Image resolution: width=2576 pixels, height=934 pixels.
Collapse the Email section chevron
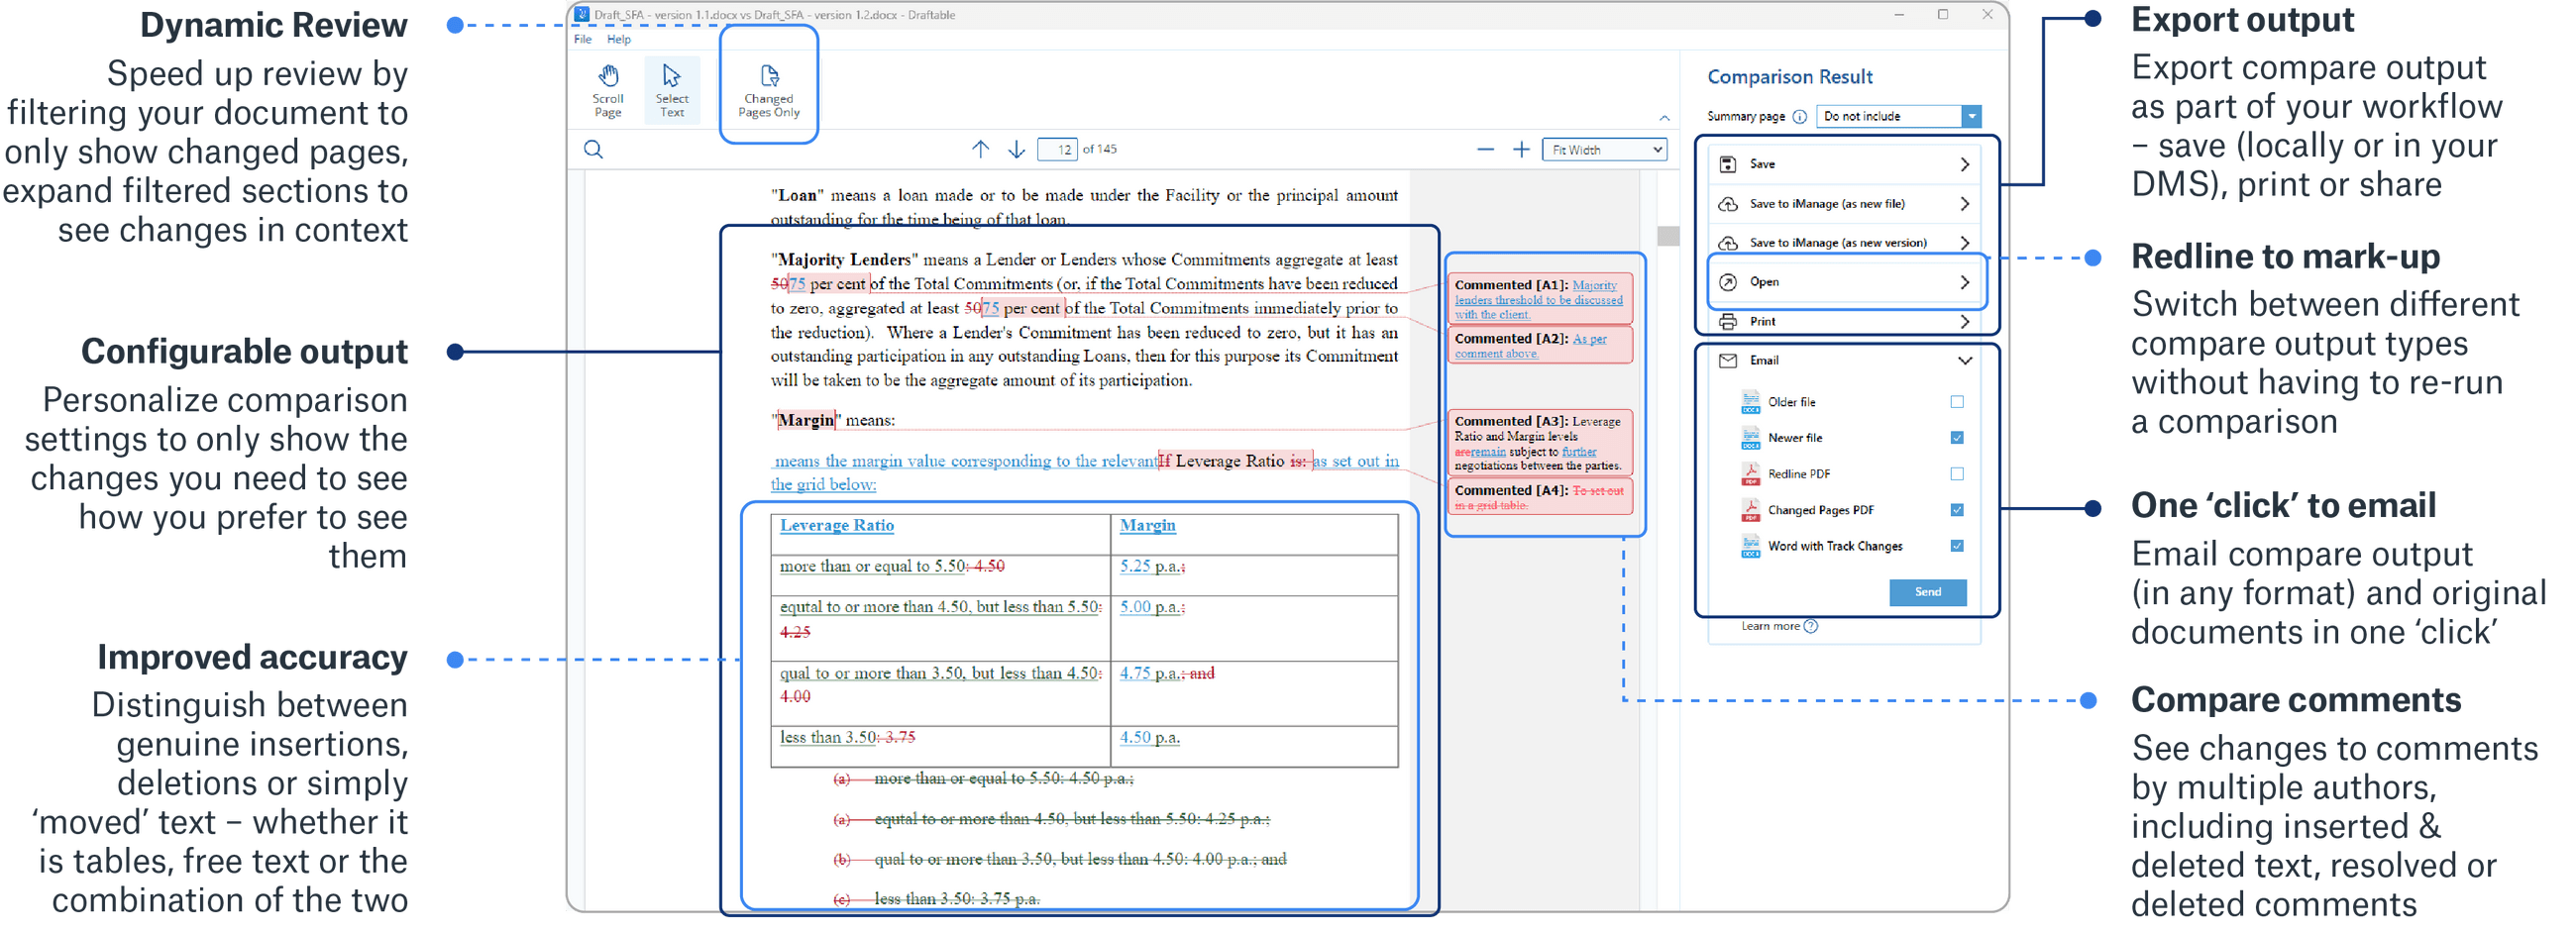click(x=1964, y=361)
